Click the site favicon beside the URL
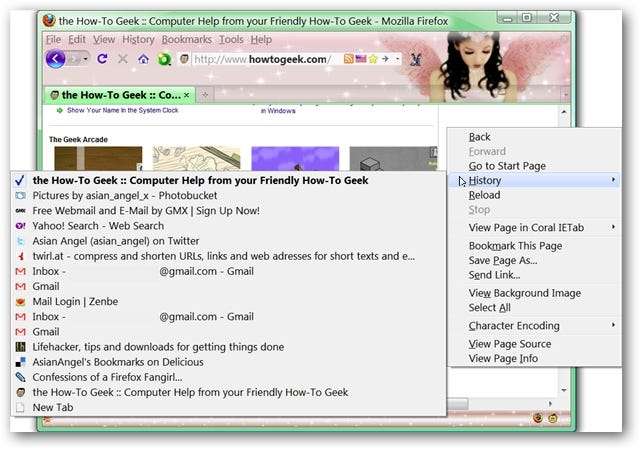The image size is (640, 450). 184,59
